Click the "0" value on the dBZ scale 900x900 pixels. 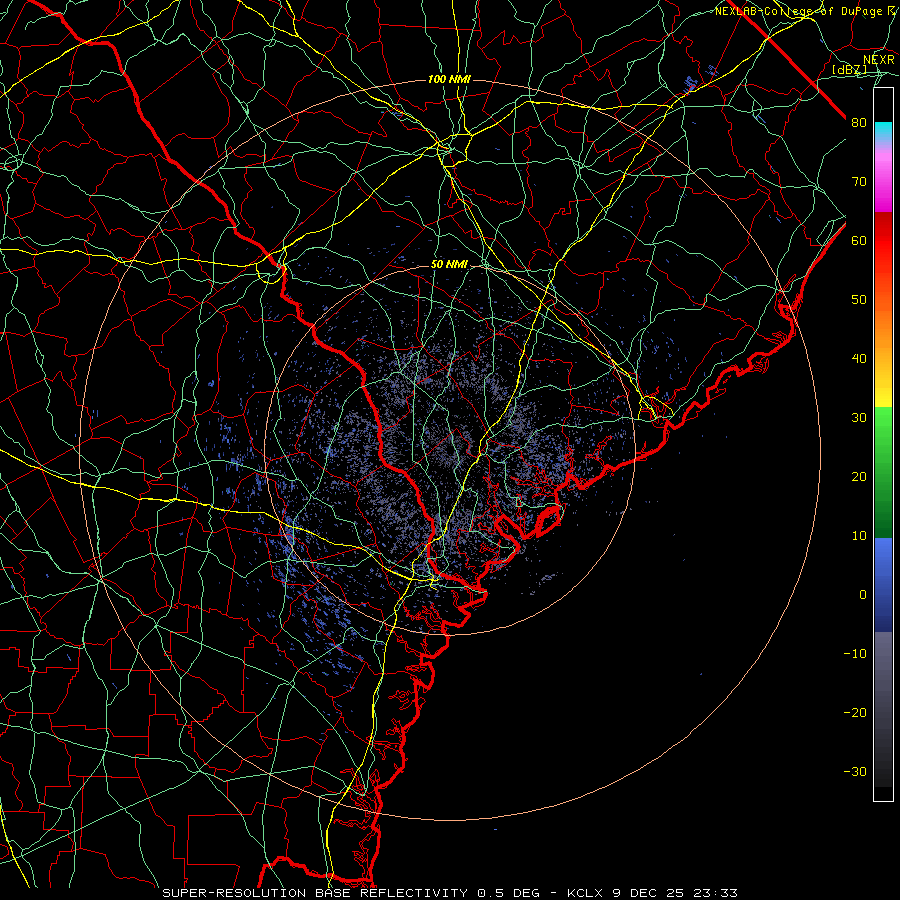pyautogui.click(x=863, y=595)
